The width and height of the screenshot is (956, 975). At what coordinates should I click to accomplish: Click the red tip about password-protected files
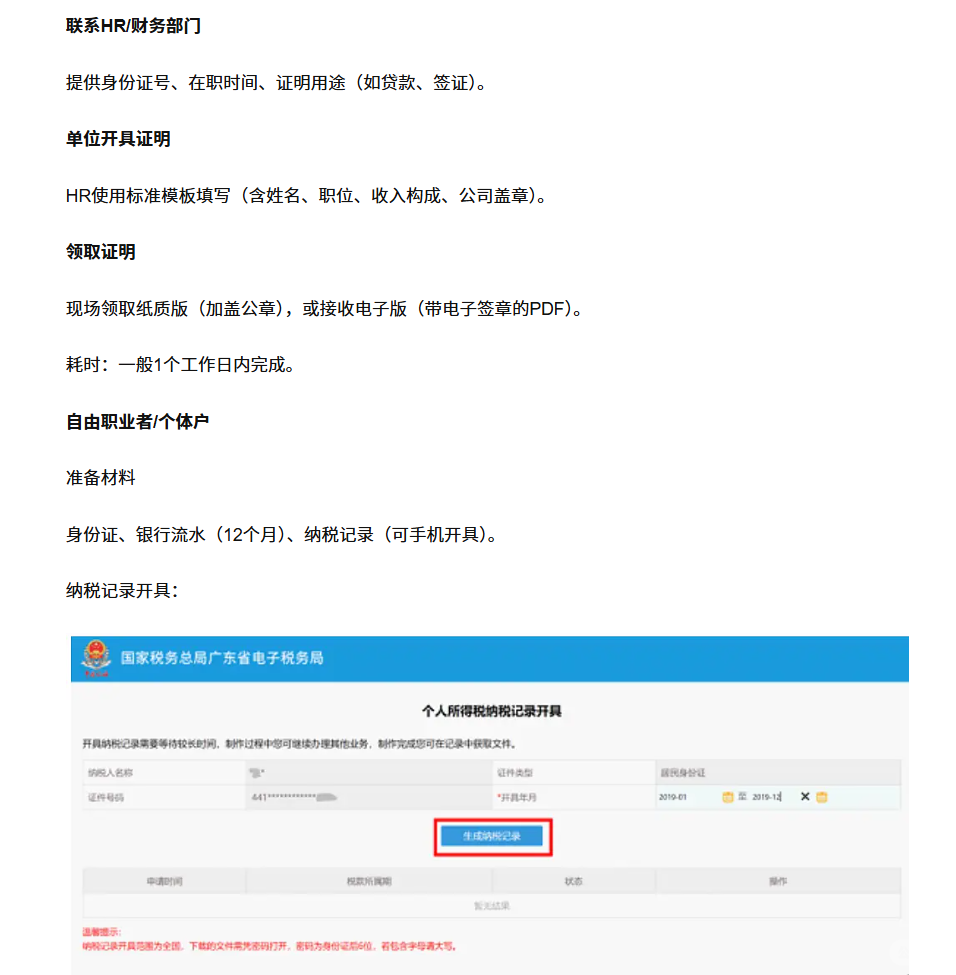coord(270,946)
